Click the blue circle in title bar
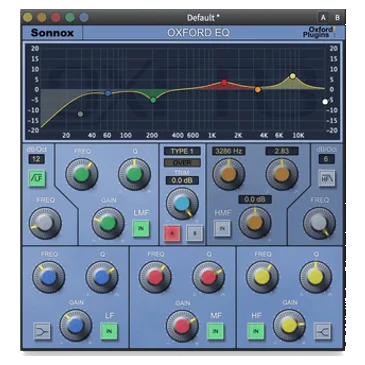Image resolution: width=365 pixels, height=365 pixels. [84, 17]
